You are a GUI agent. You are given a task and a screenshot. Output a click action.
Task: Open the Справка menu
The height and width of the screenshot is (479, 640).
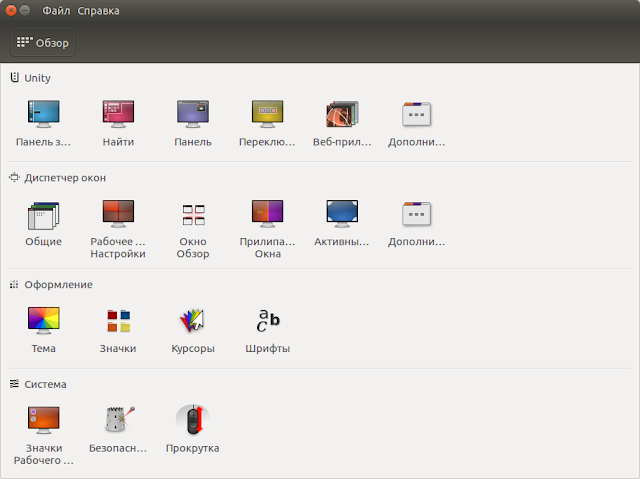98,11
